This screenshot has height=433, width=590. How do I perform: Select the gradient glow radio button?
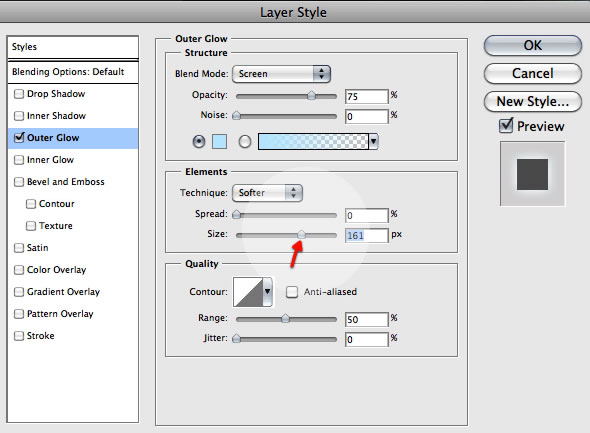[245, 142]
